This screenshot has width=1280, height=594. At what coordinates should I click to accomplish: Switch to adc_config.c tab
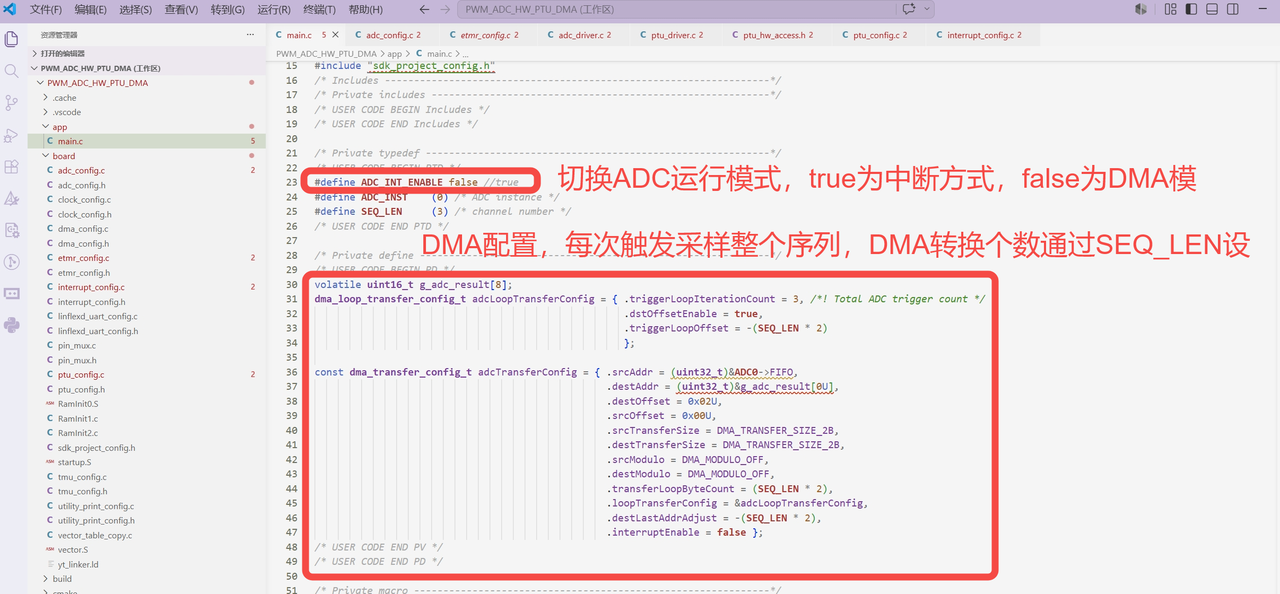(393, 35)
